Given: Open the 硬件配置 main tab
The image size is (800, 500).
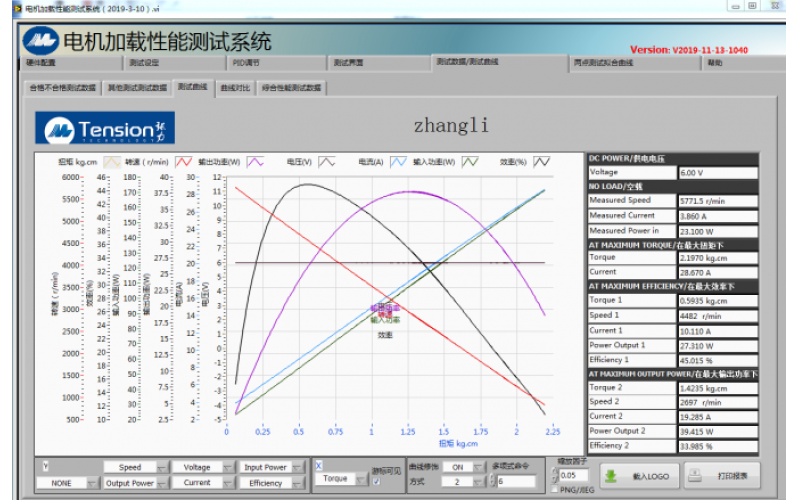Looking at the screenshot, I should point(42,62).
